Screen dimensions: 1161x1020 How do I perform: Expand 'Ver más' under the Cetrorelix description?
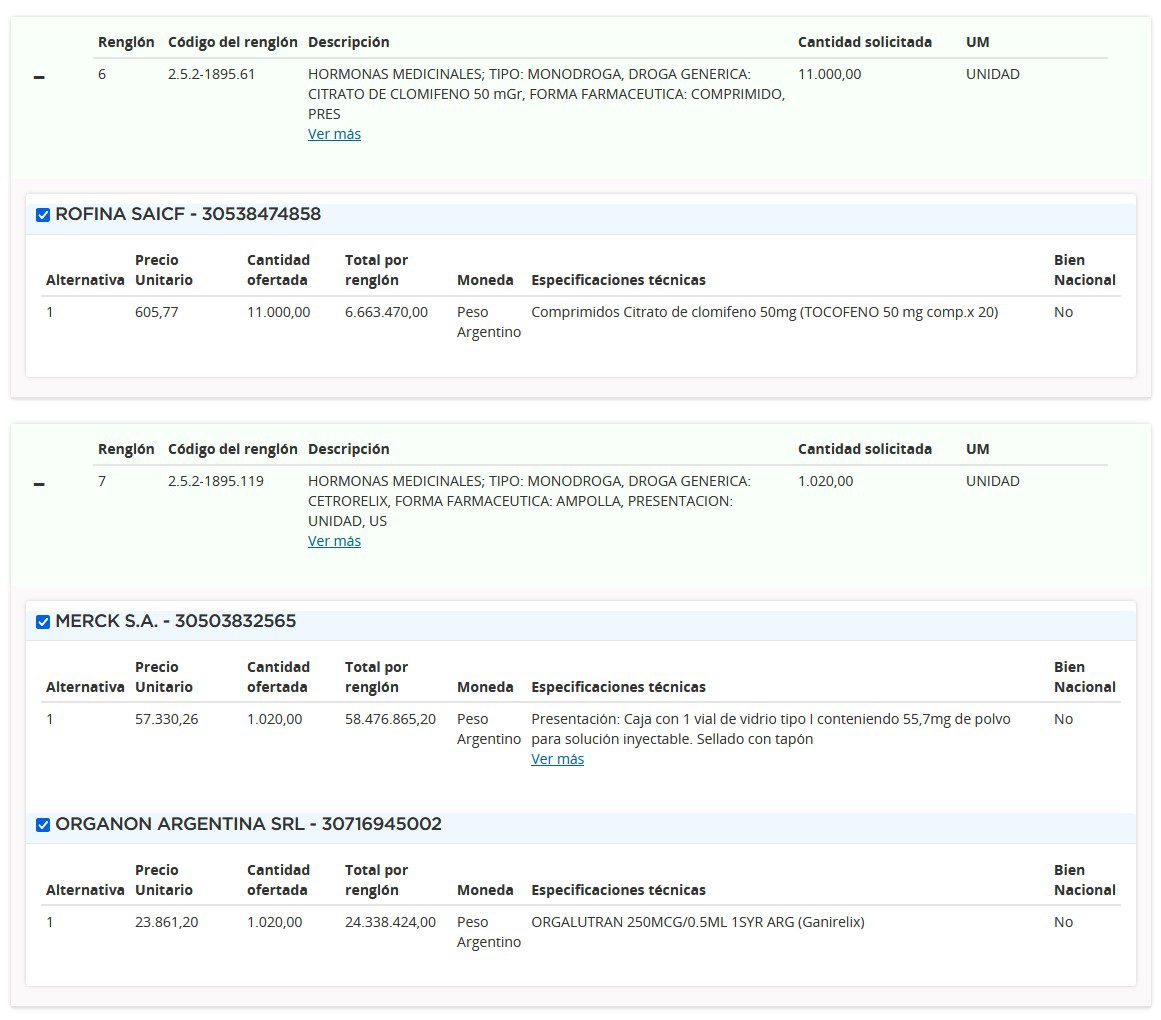pyautogui.click(x=334, y=541)
